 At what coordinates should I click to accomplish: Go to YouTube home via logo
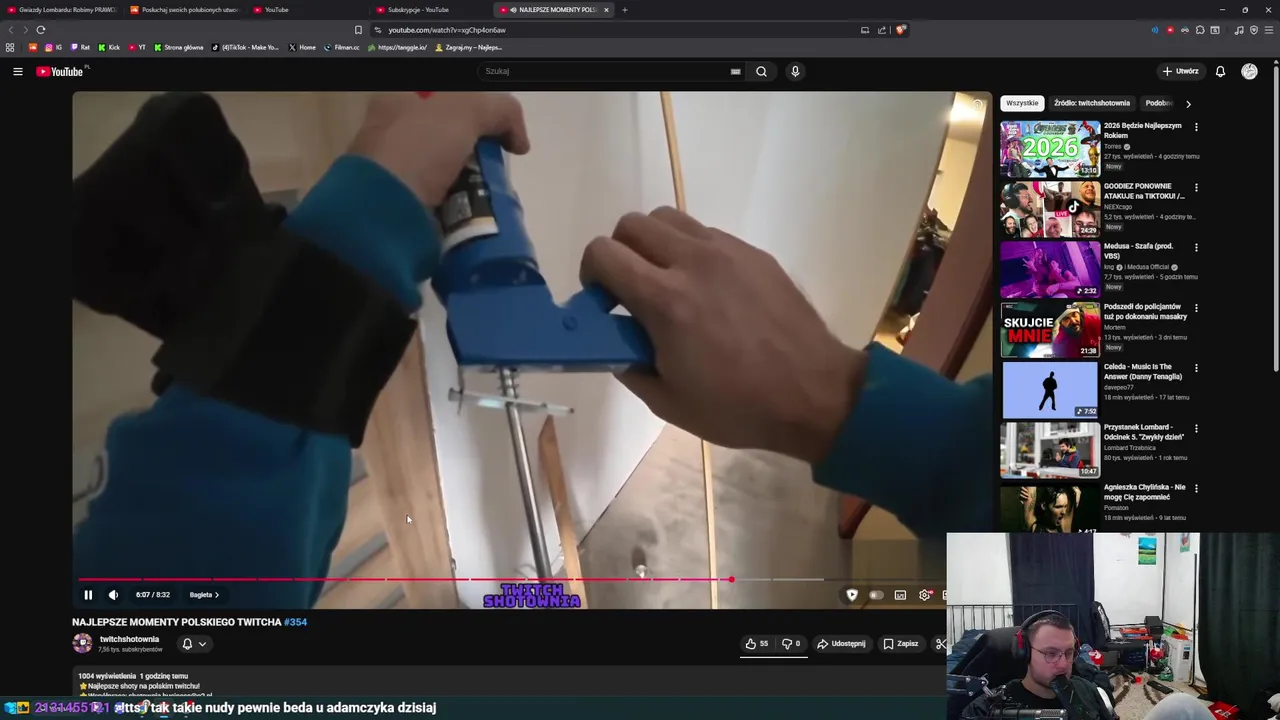click(x=60, y=71)
